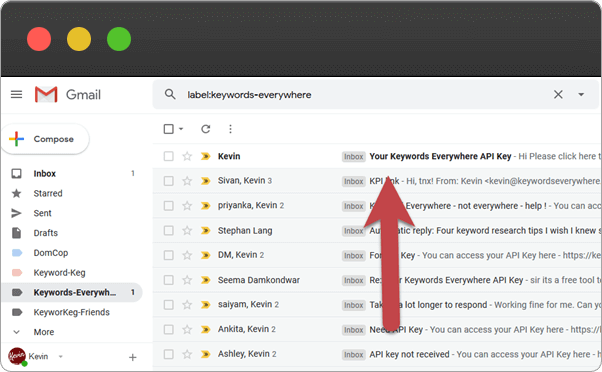Click the pink Keyword-Keg label icon
Viewport: 602px width, 372px height.
click(x=17, y=273)
